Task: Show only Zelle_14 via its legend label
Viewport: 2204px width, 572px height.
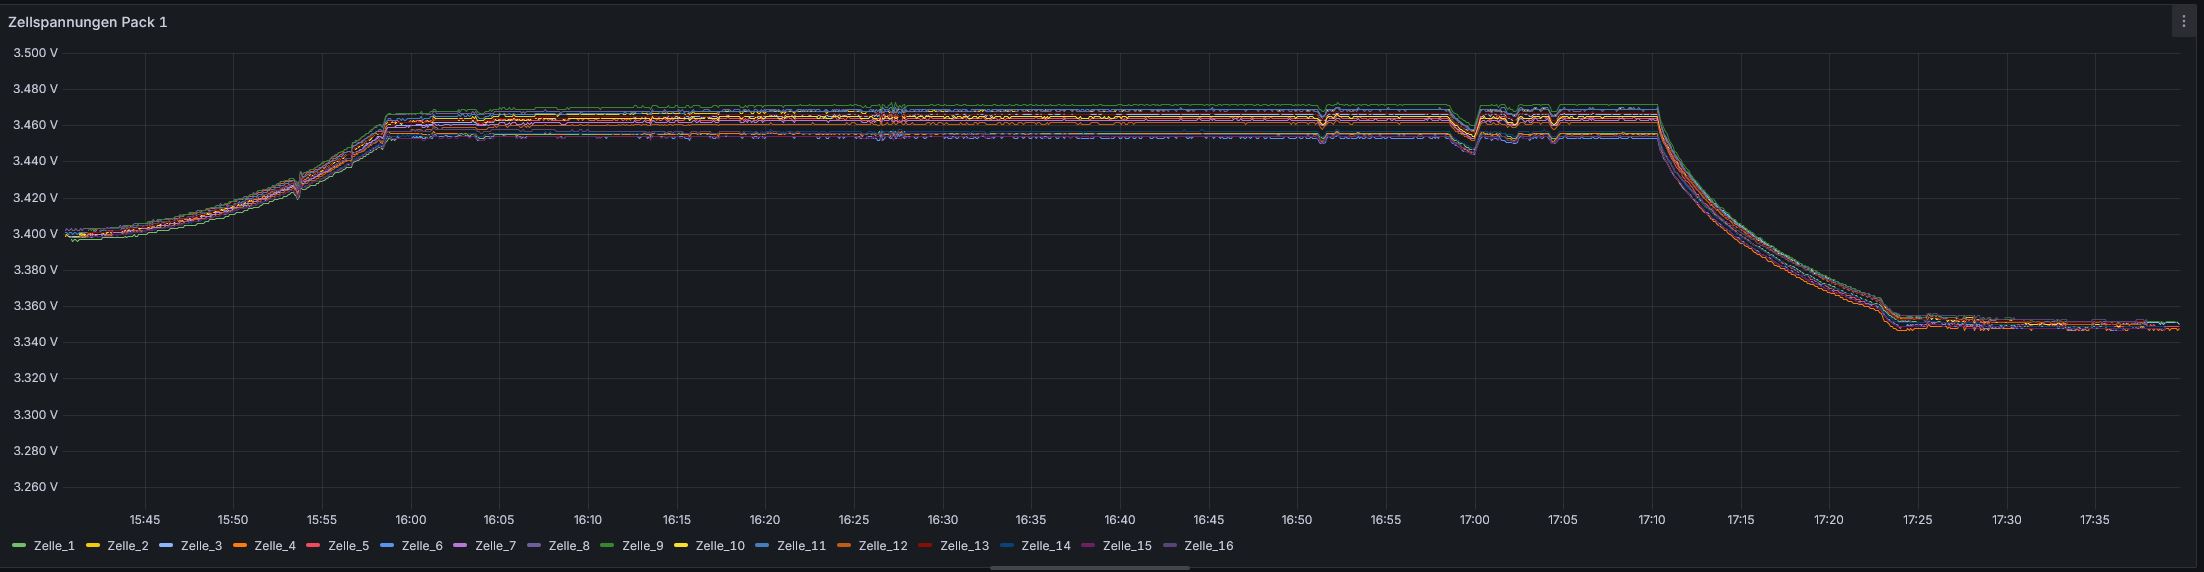Action: coord(1045,546)
